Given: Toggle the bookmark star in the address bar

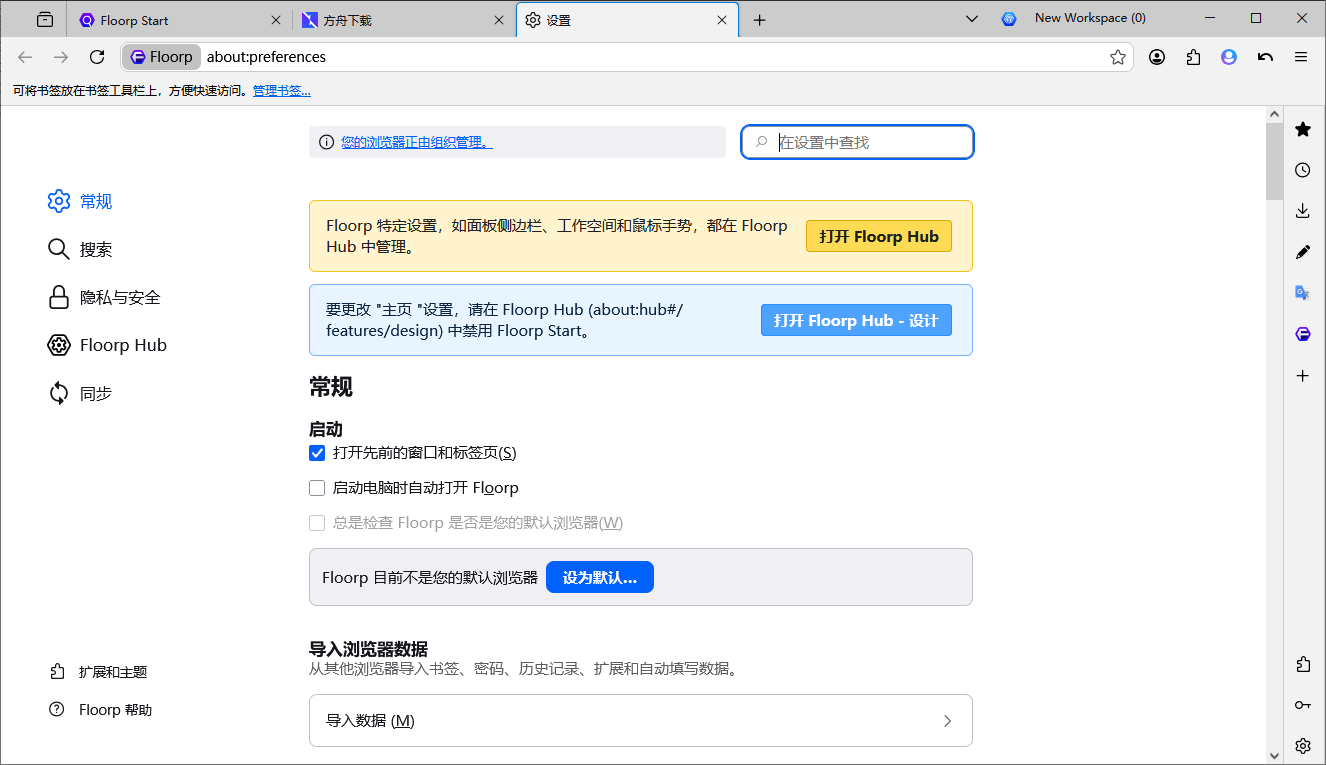Looking at the screenshot, I should [x=1117, y=57].
